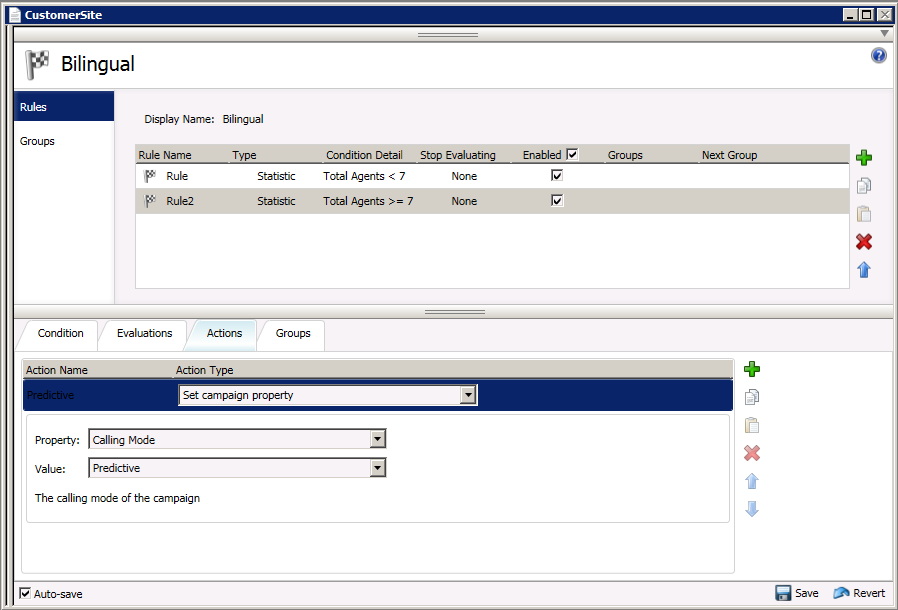Open the Action Type dropdown
Screen dimensions: 898x610
pyautogui.click(x=468, y=394)
